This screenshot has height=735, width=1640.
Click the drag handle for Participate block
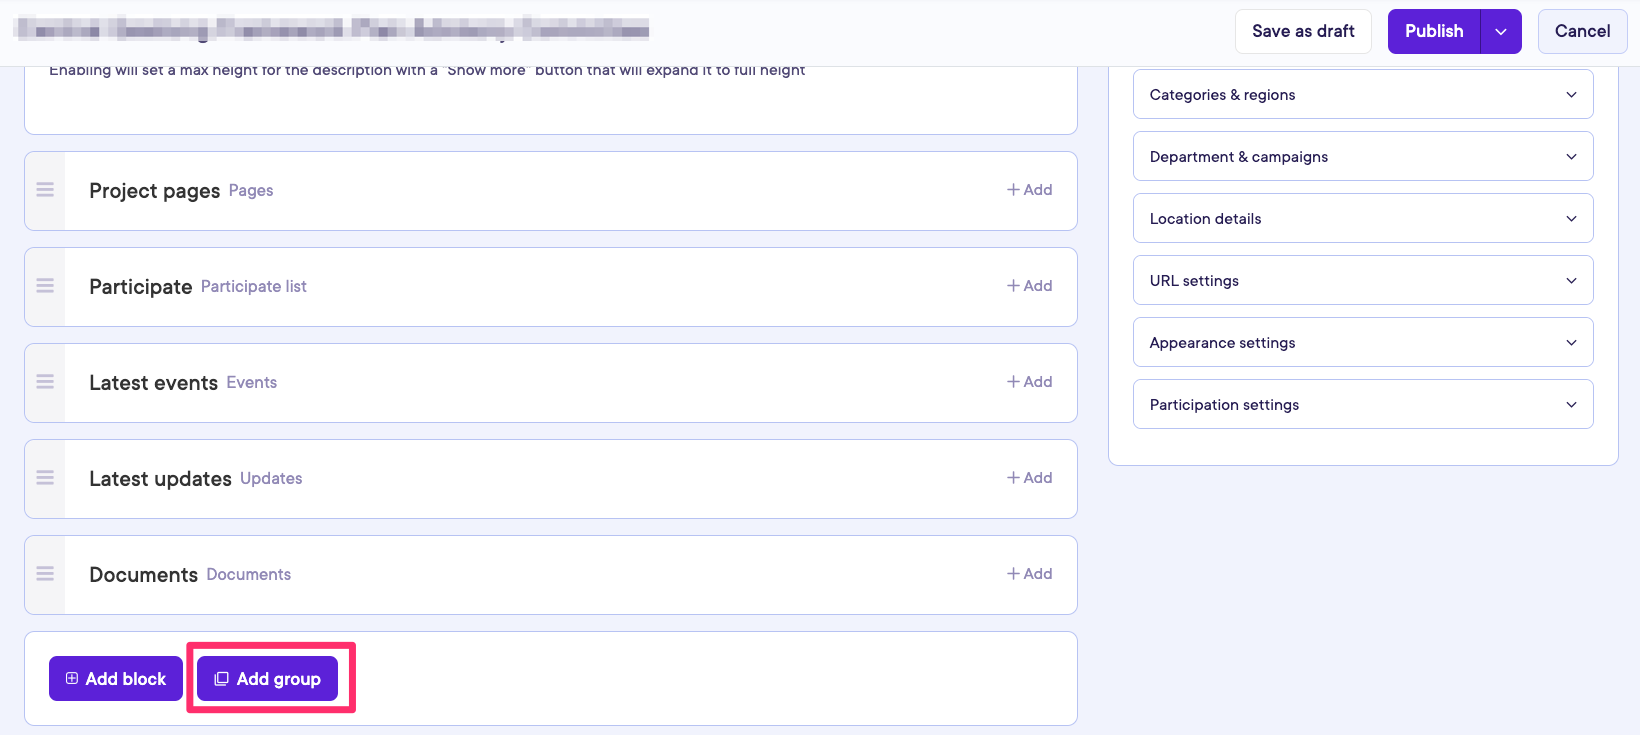point(45,286)
